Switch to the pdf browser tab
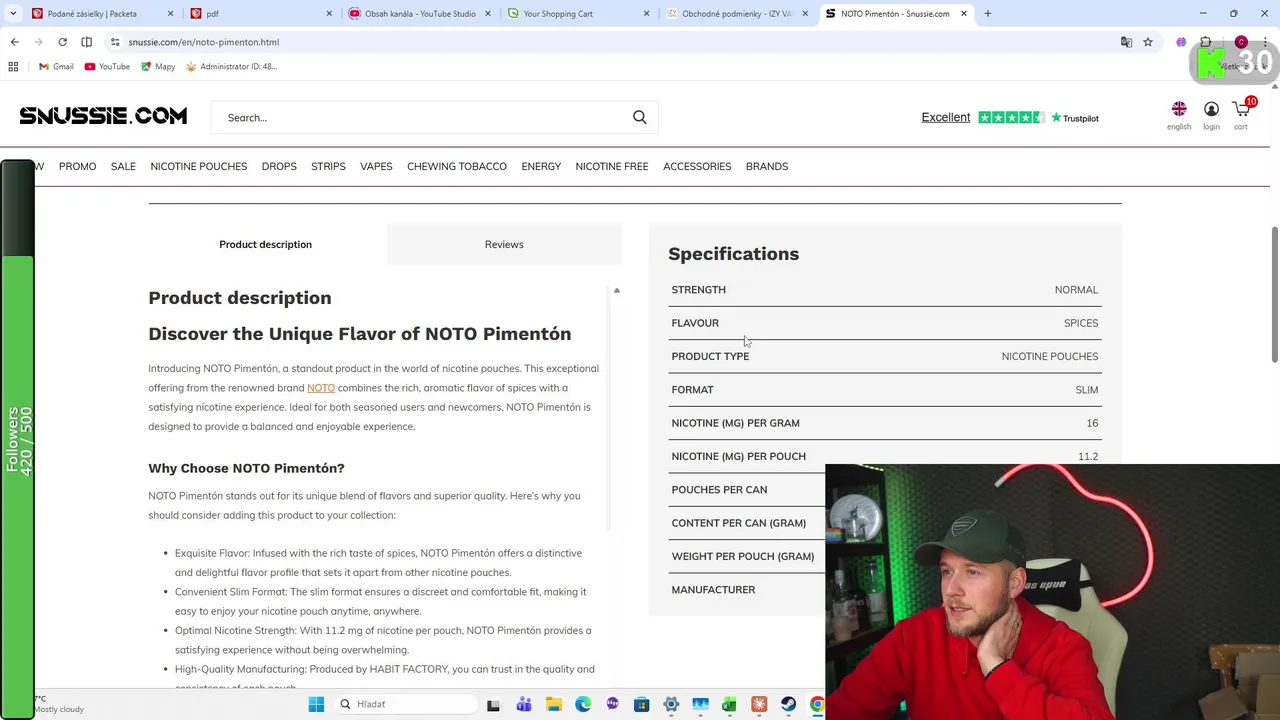This screenshot has height=720, width=1280. 260,14
